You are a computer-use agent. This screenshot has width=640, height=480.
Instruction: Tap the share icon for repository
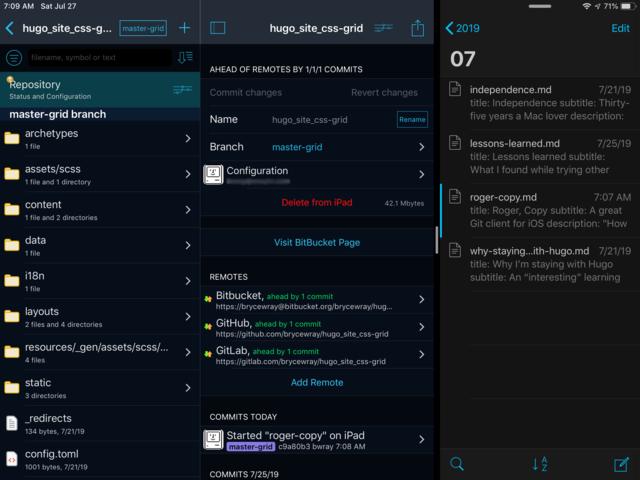point(418,28)
